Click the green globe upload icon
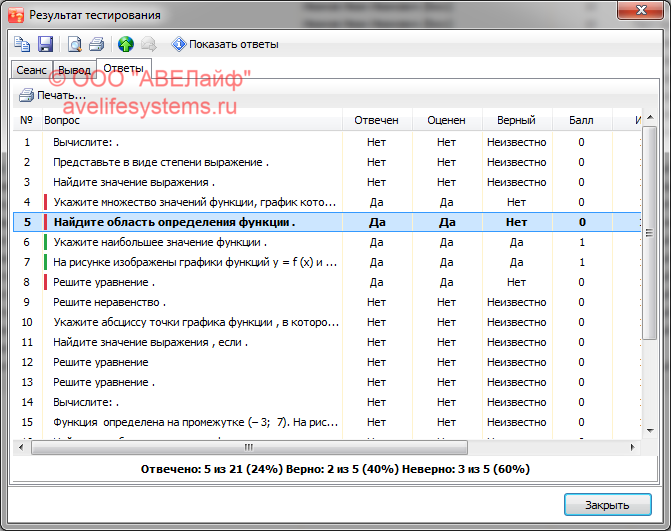 (126, 44)
